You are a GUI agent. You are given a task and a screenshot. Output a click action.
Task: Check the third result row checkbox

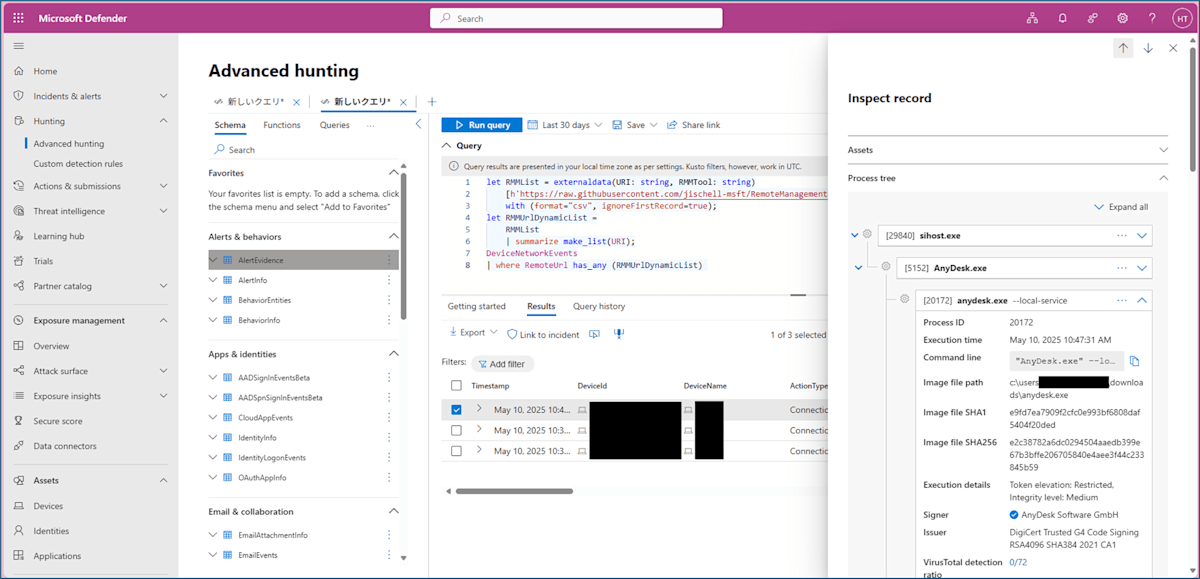point(456,451)
